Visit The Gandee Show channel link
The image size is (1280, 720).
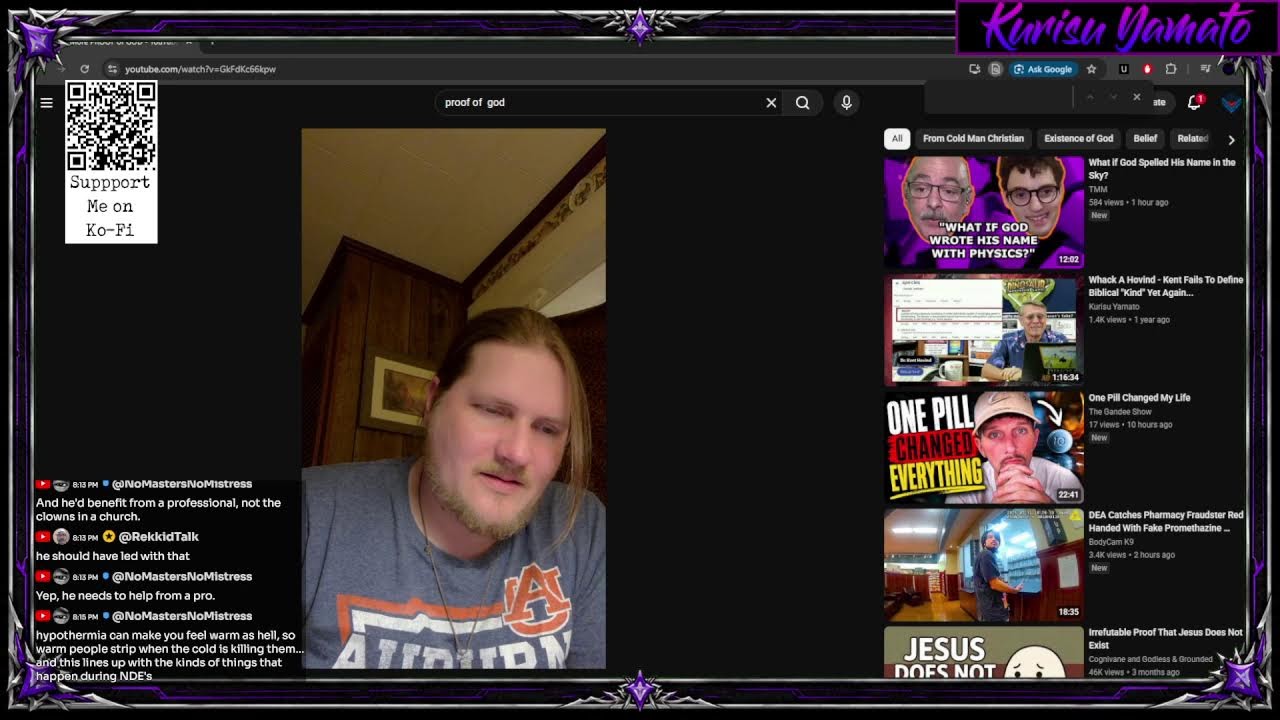pyautogui.click(x=1120, y=411)
